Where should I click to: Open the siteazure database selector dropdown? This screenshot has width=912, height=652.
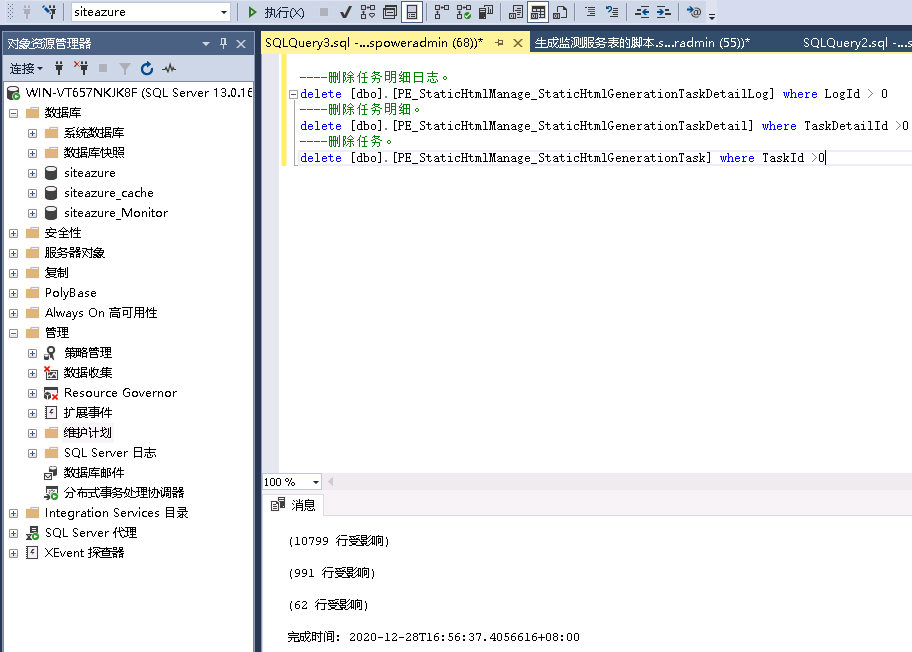[224, 12]
